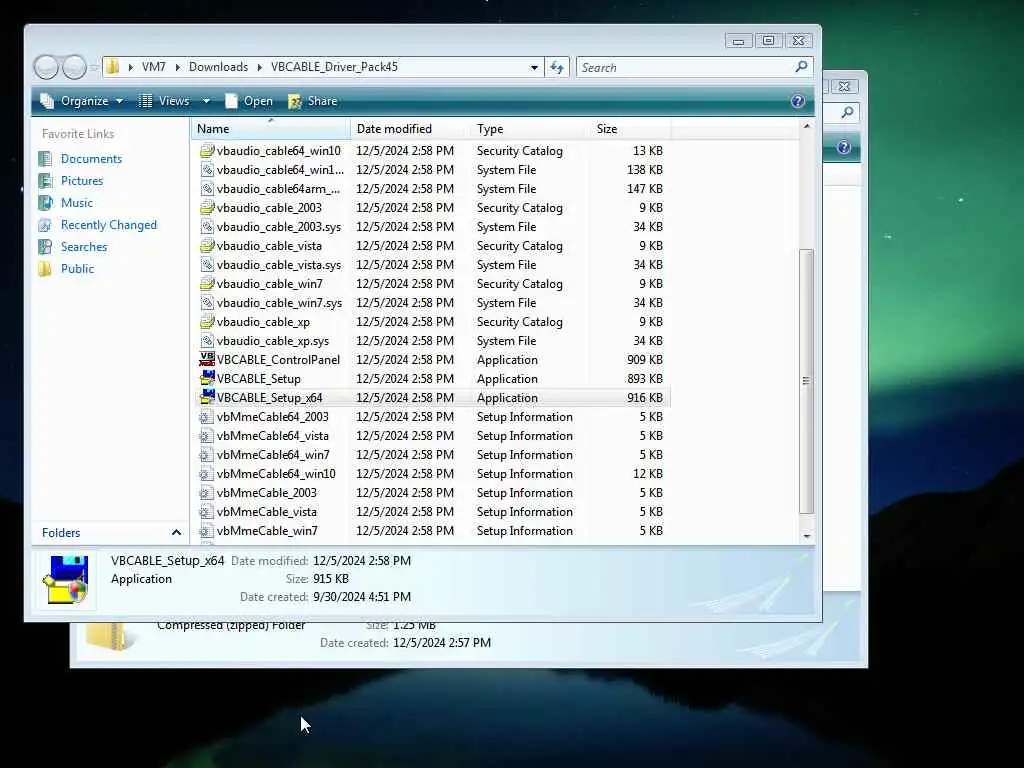Click the search magnifier icon
Screen dimensions: 1024x768
pos(801,67)
